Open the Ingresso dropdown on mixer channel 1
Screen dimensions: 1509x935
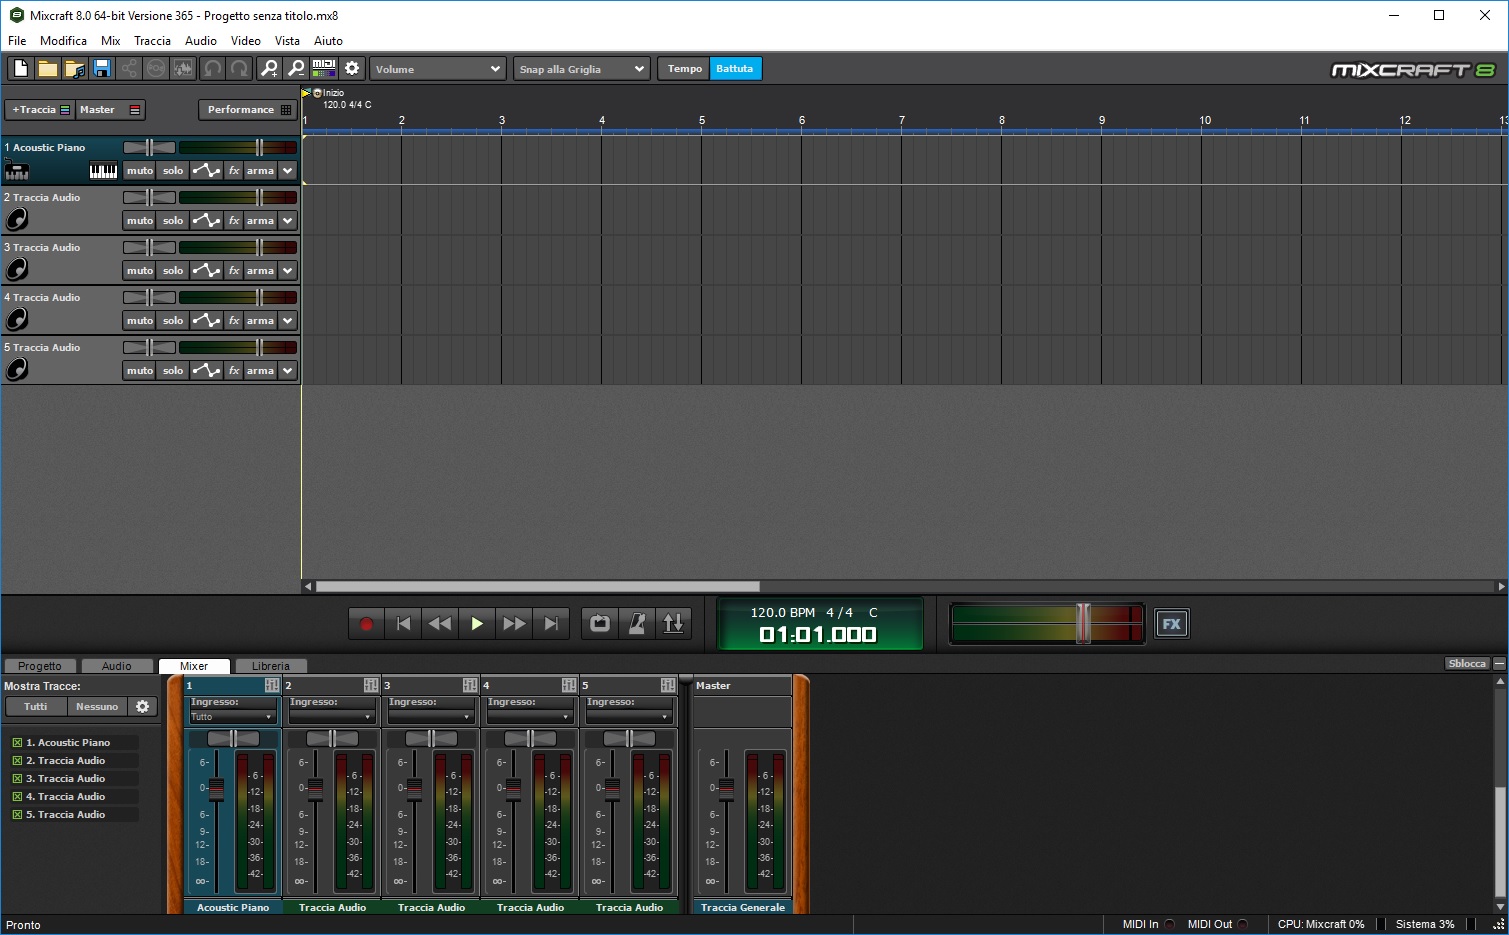click(x=232, y=717)
